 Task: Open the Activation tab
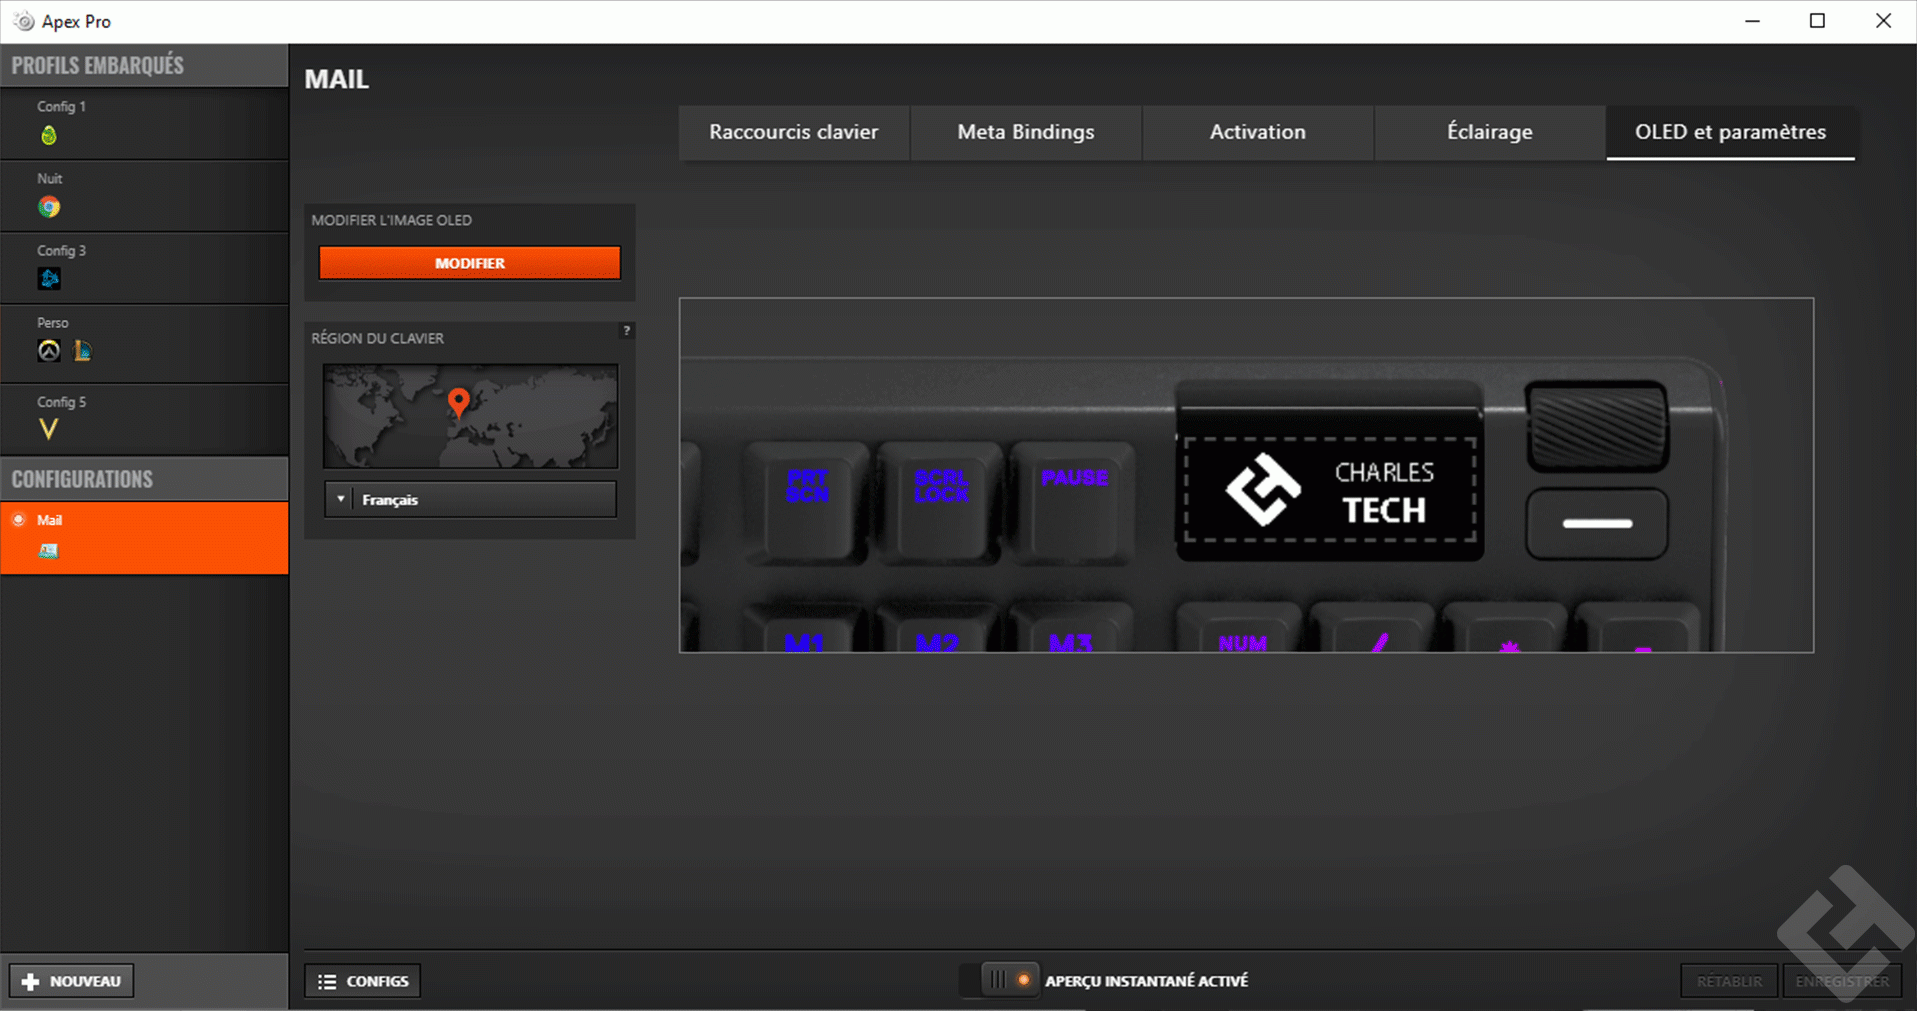[x=1258, y=132]
